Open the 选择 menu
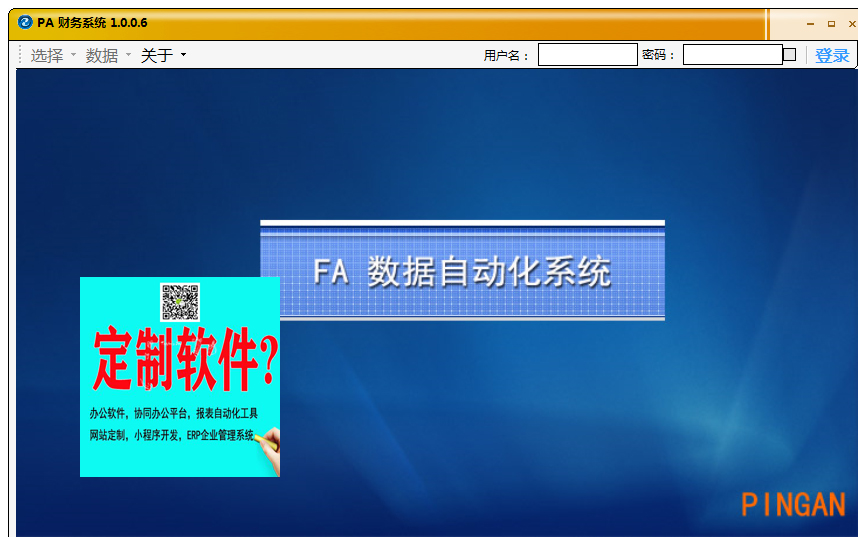The width and height of the screenshot is (858, 537). point(47,56)
